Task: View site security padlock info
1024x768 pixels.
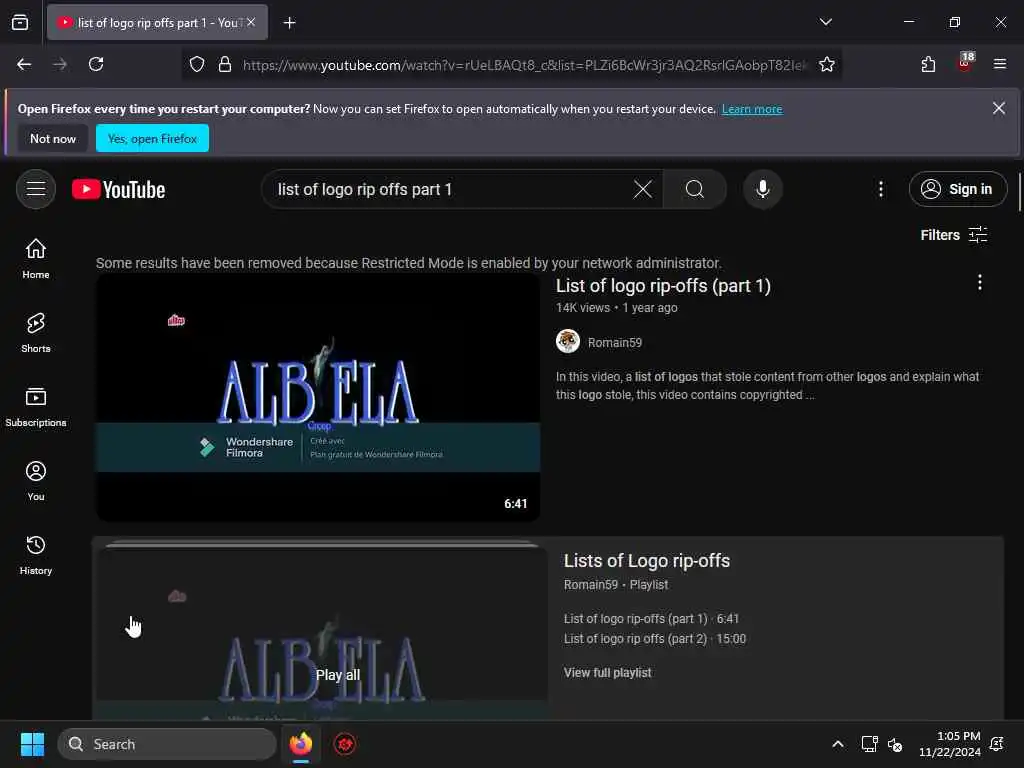Action: (x=225, y=64)
